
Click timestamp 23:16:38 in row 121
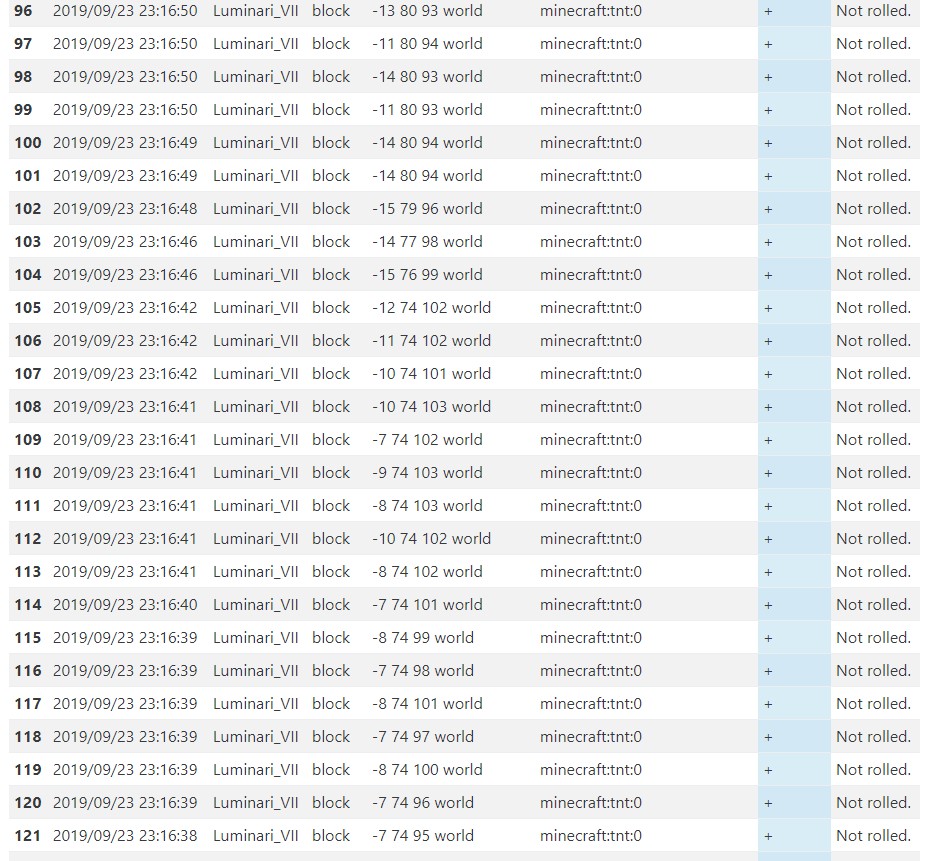coord(125,836)
